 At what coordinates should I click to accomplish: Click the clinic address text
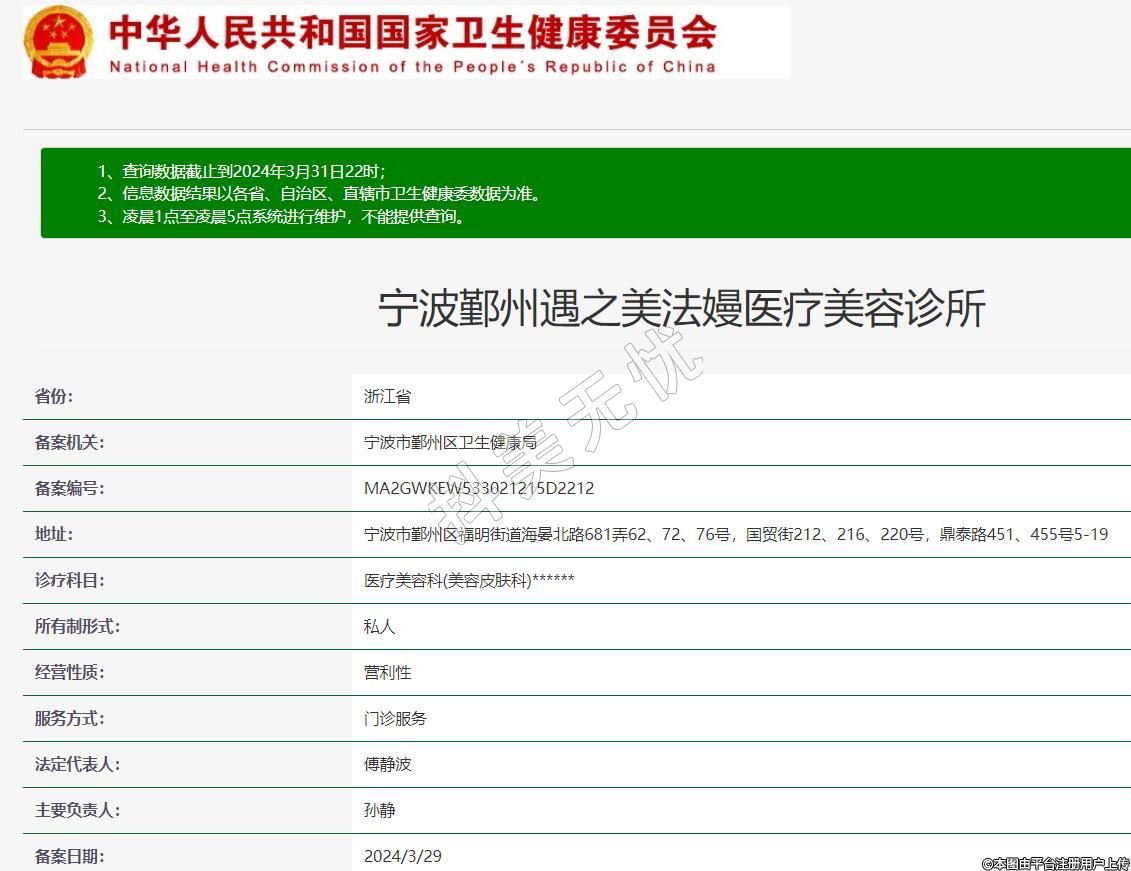(735, 535)
